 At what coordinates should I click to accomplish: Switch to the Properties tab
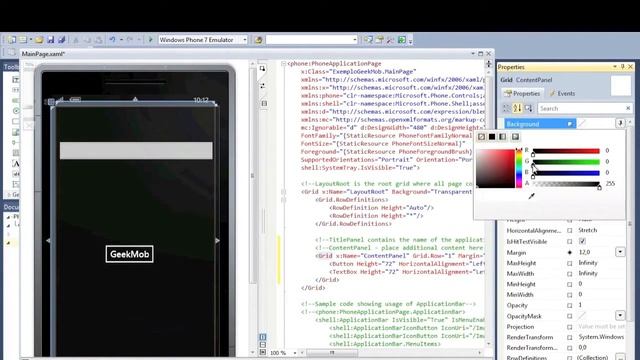point(522,93)
